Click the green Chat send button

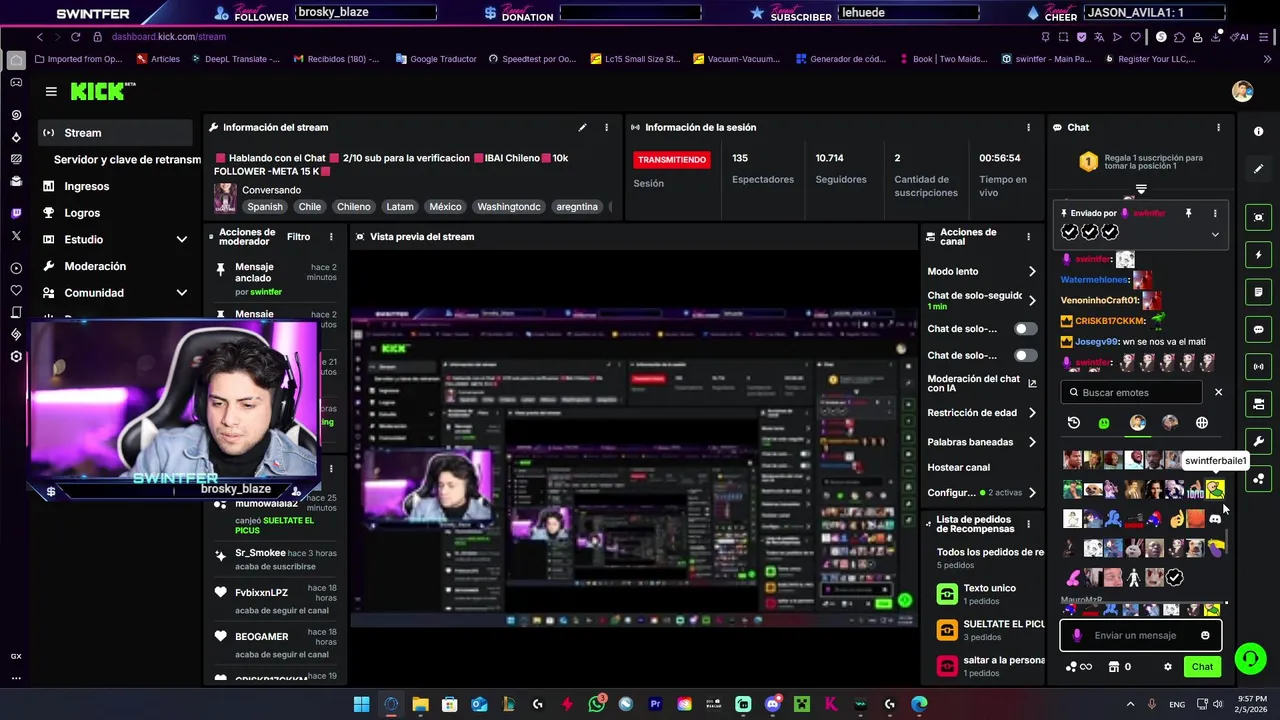(x=1202, y=667)
